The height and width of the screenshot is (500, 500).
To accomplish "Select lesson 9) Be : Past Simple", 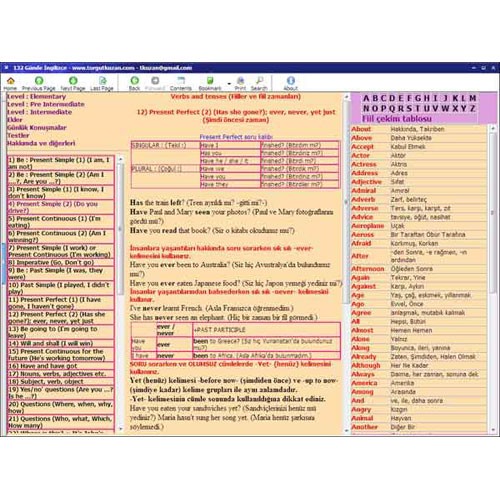I will [60, 273].
